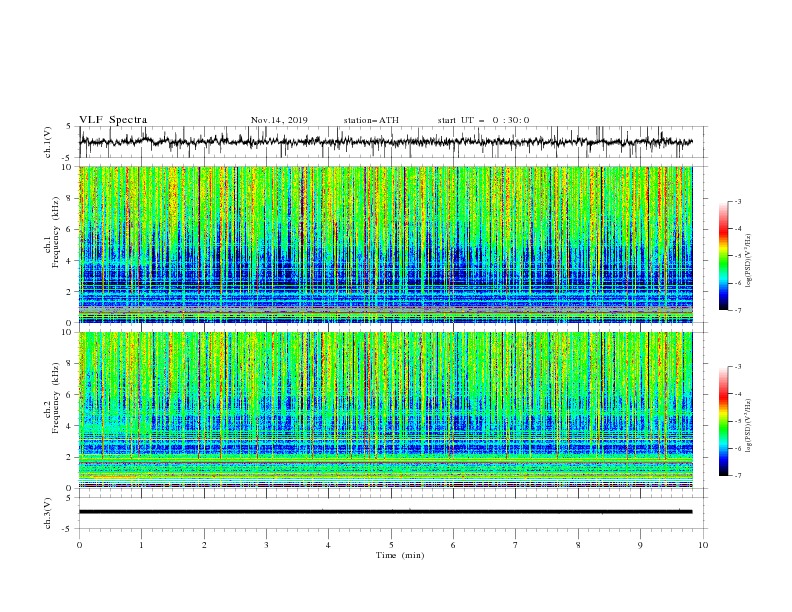Click the 'station=ATH' label
792x612 pixels.
[371, 120]
